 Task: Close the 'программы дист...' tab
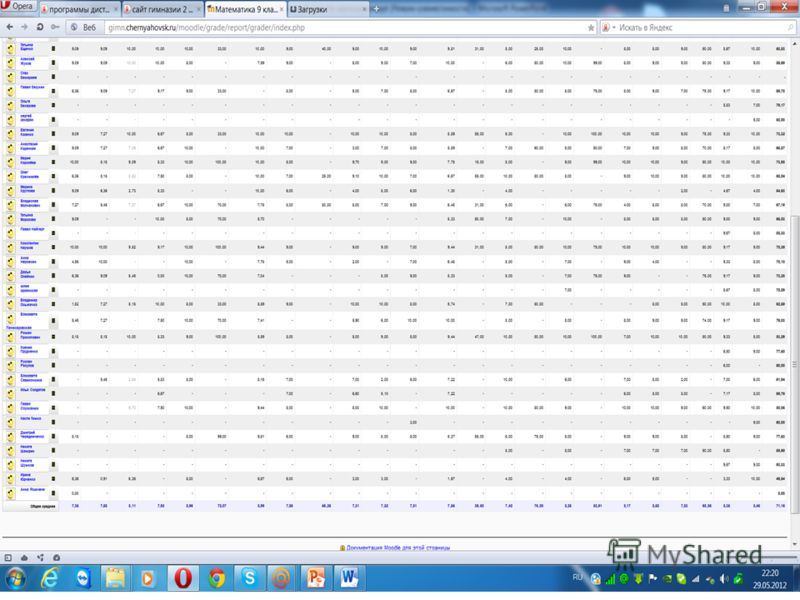point(116,9)
